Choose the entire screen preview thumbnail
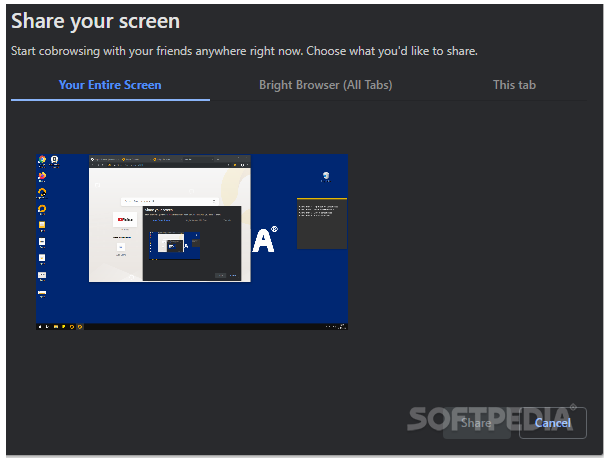Viewport: 604px width, 458px height. 192,242
